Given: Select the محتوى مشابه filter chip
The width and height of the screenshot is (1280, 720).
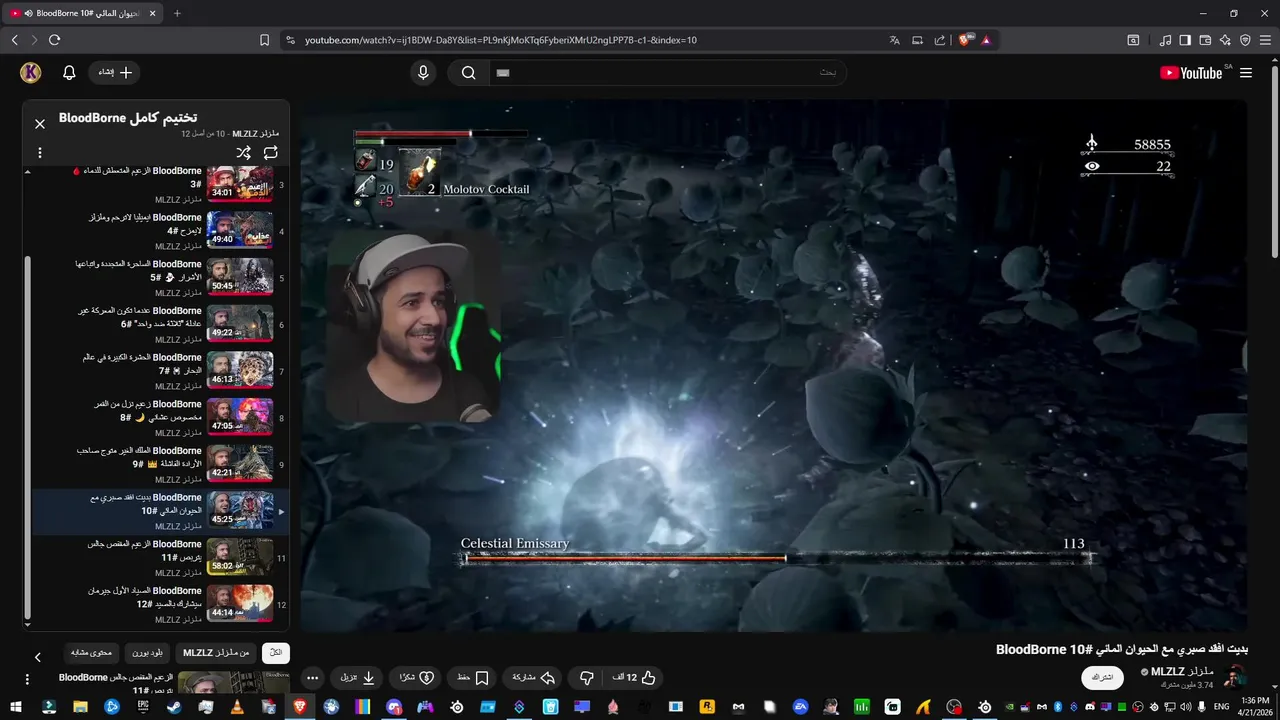Looking at the screenshot, I should pyautogui.click(x=92, y=653).
